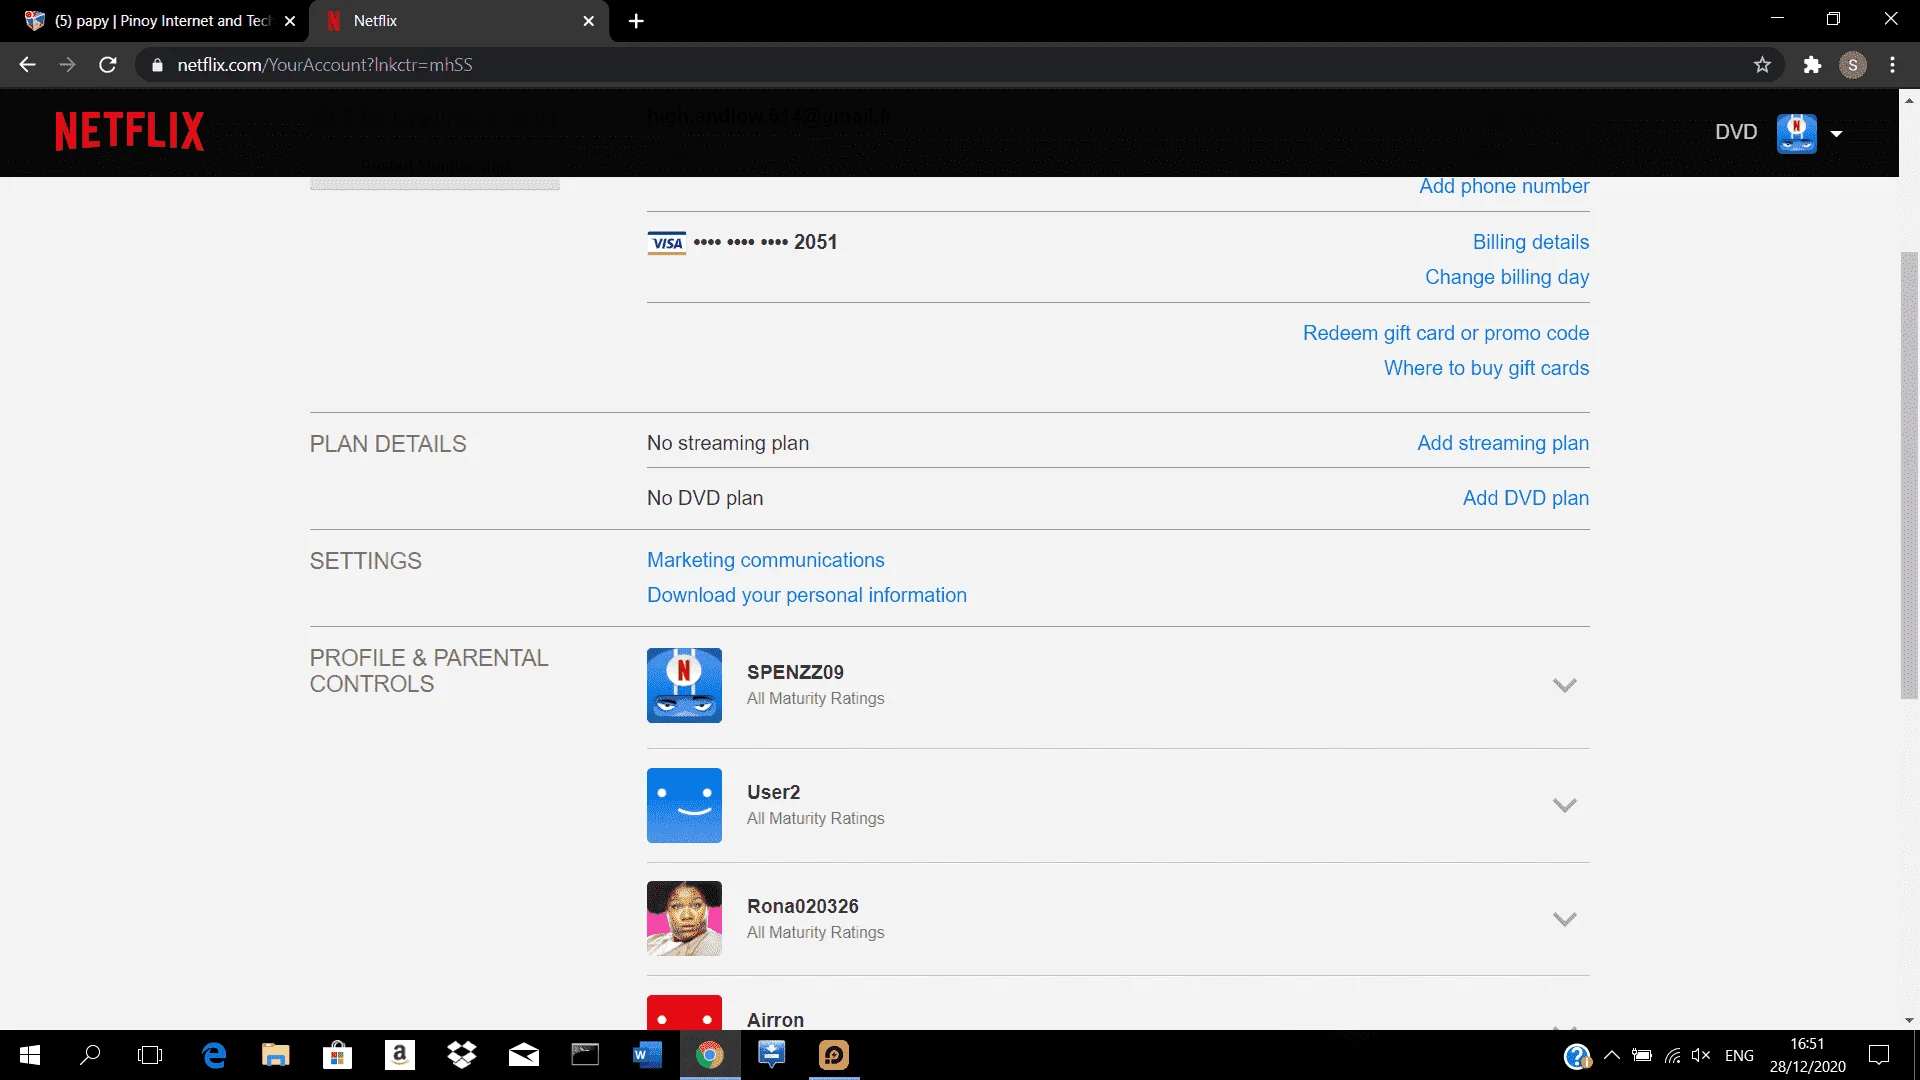
Task: Open Chrome three-dot menu
Action: (x=1893, y=65)
